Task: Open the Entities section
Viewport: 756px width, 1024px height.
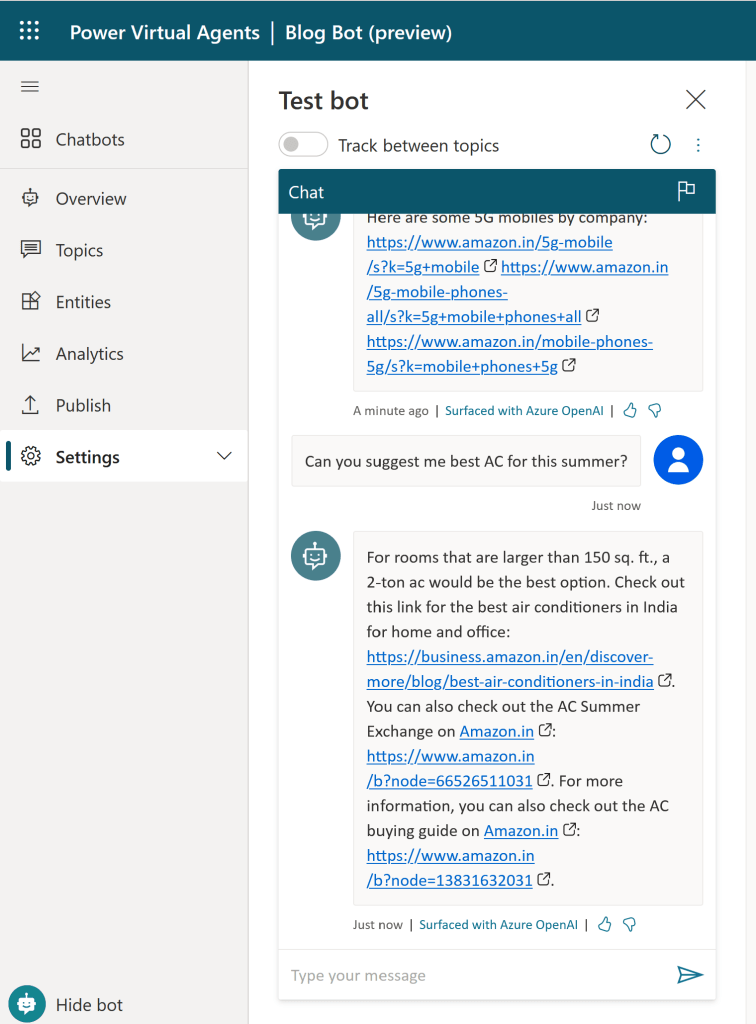Action: coord(83,302)
